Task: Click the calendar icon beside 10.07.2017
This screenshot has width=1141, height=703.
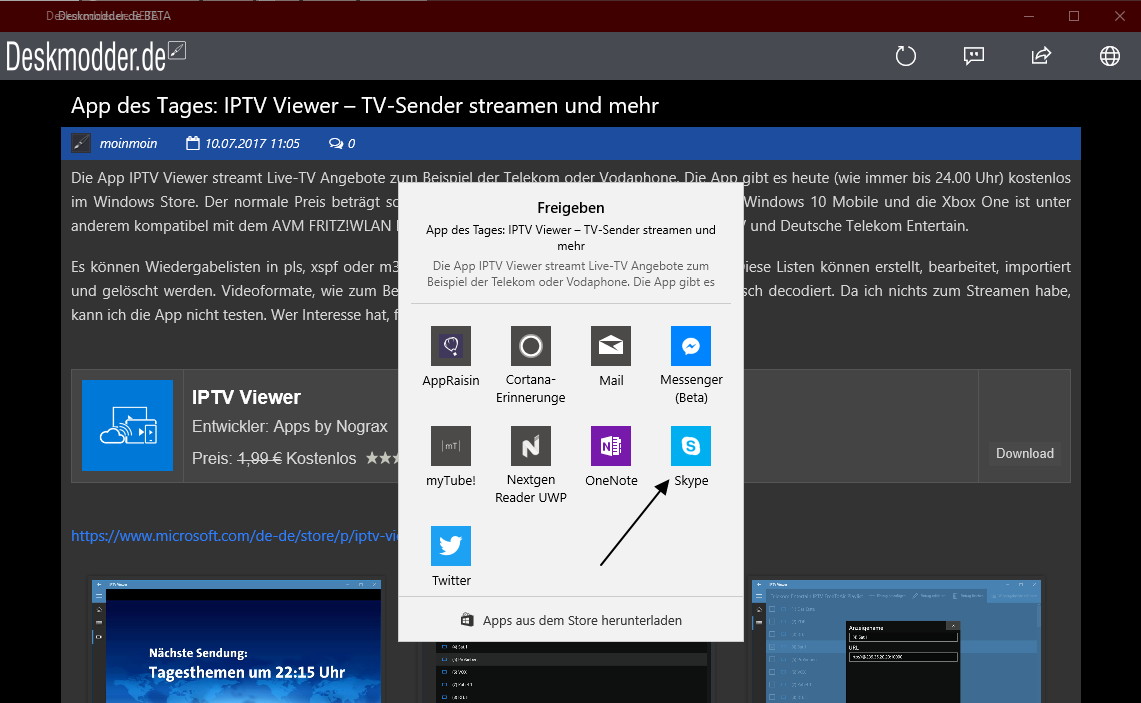Action: click(193, 143)
